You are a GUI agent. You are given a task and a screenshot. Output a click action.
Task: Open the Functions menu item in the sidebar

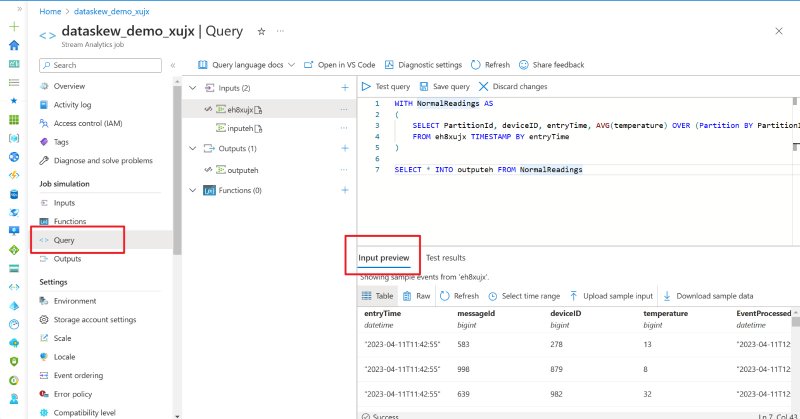(70, 221)
